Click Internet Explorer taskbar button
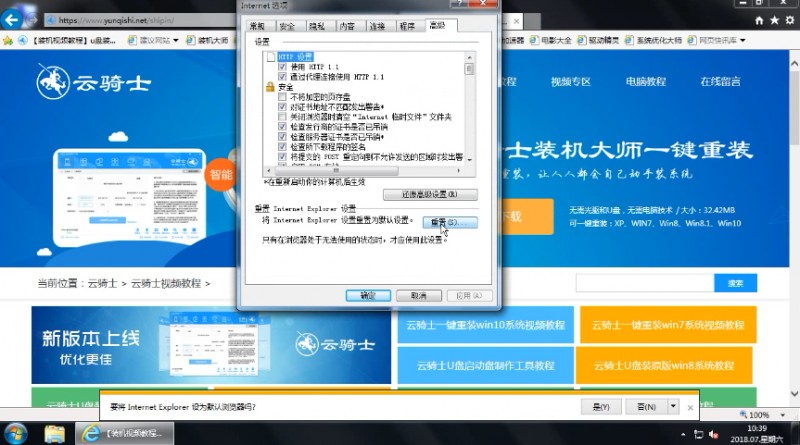800x445 pixels. (124, 434)
